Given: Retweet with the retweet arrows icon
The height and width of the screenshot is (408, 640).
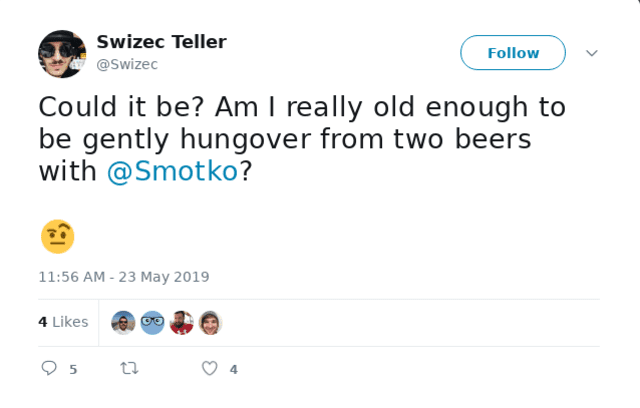Looking at the screenshot, I should pos(129,369).
